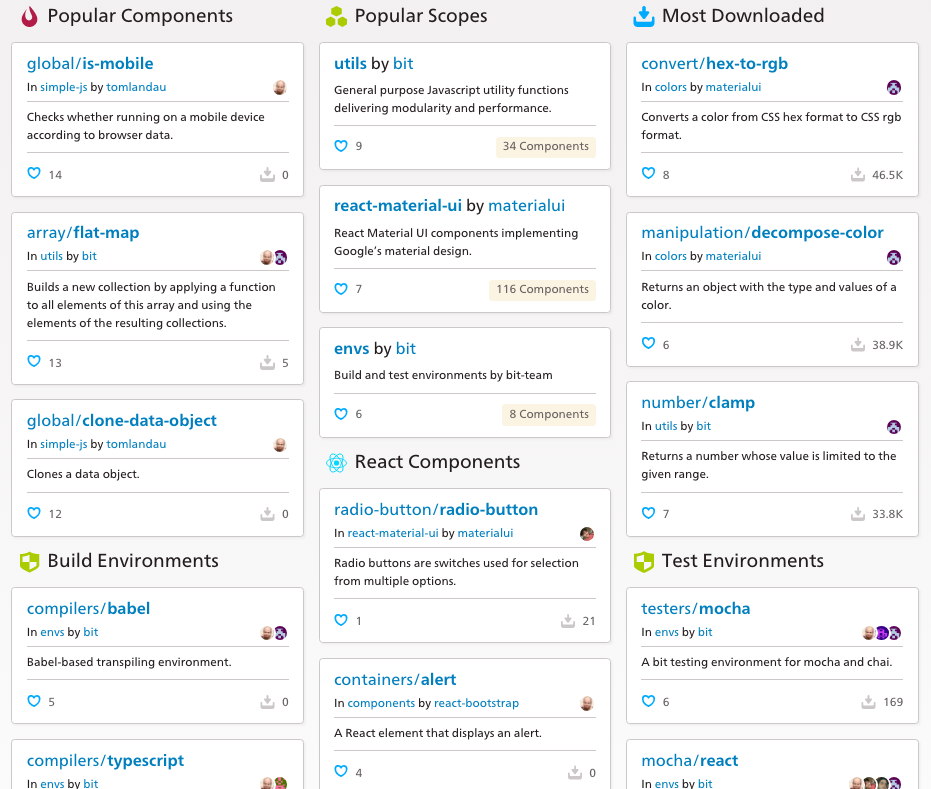Screen dimensions: 931x789
Task: Open the envs scope title link
Action: pos(352,348)
